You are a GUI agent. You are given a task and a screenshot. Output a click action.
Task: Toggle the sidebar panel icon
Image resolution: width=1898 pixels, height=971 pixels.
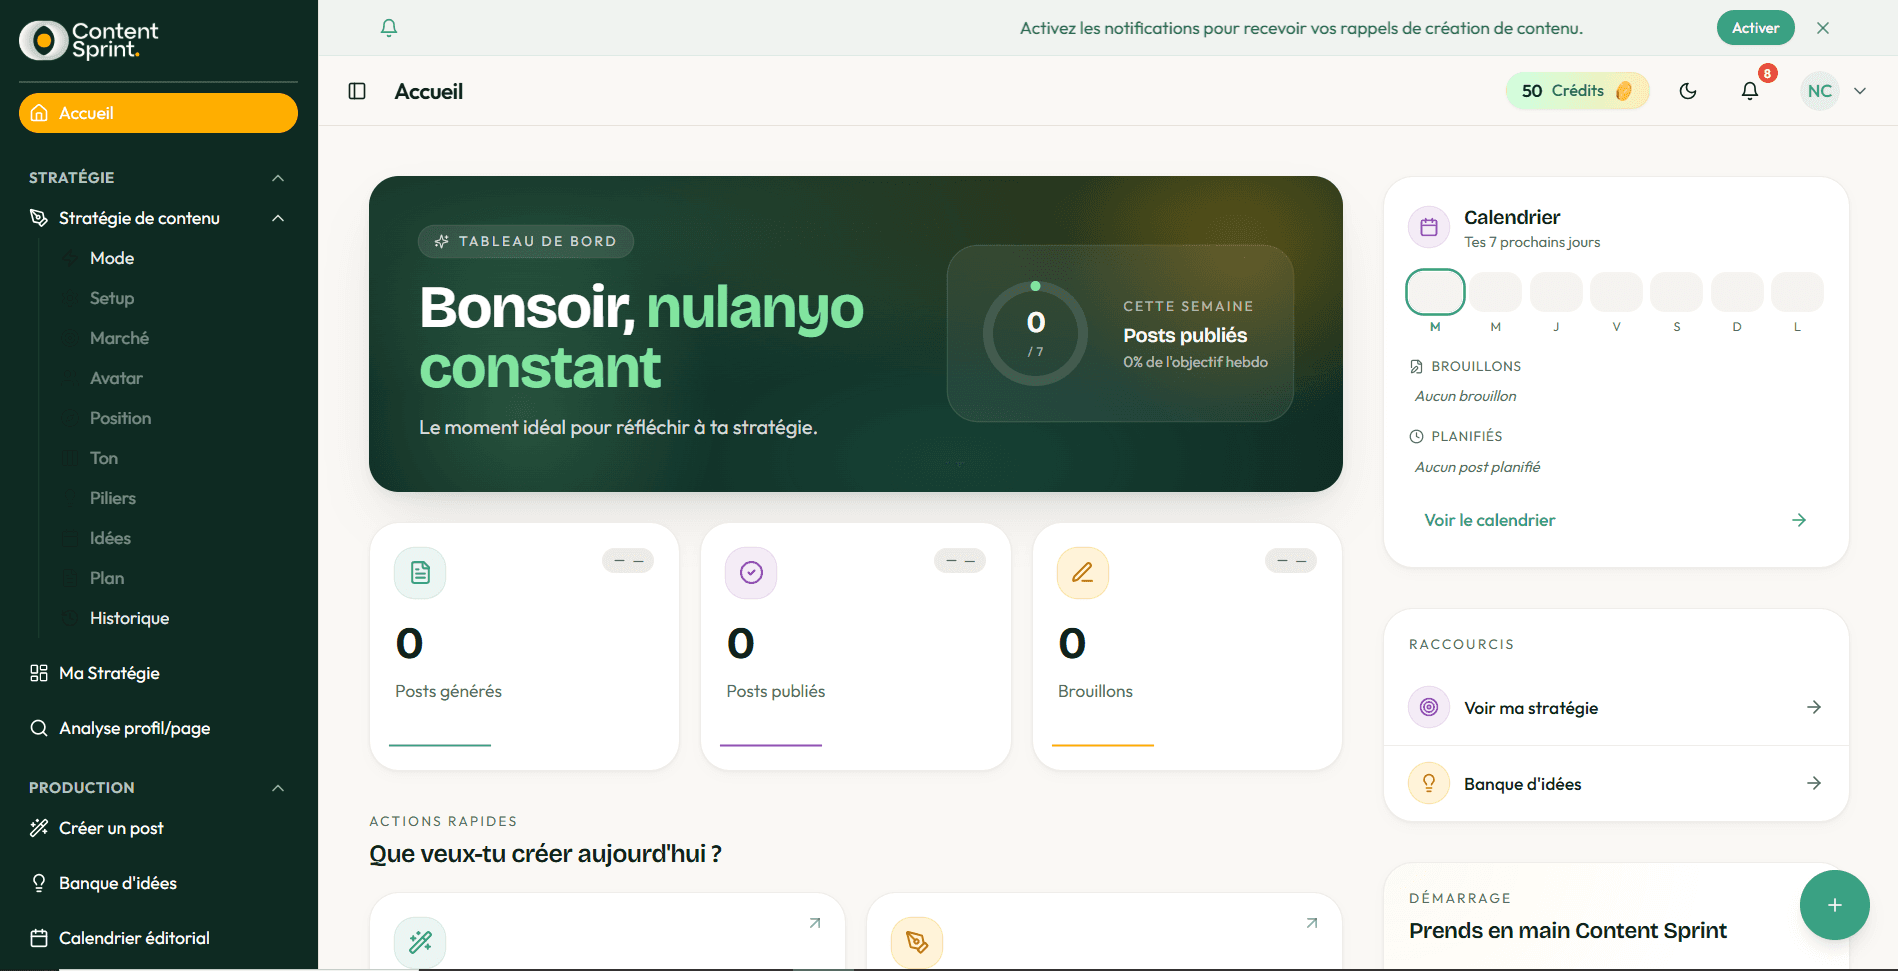(x=357, y=91)
